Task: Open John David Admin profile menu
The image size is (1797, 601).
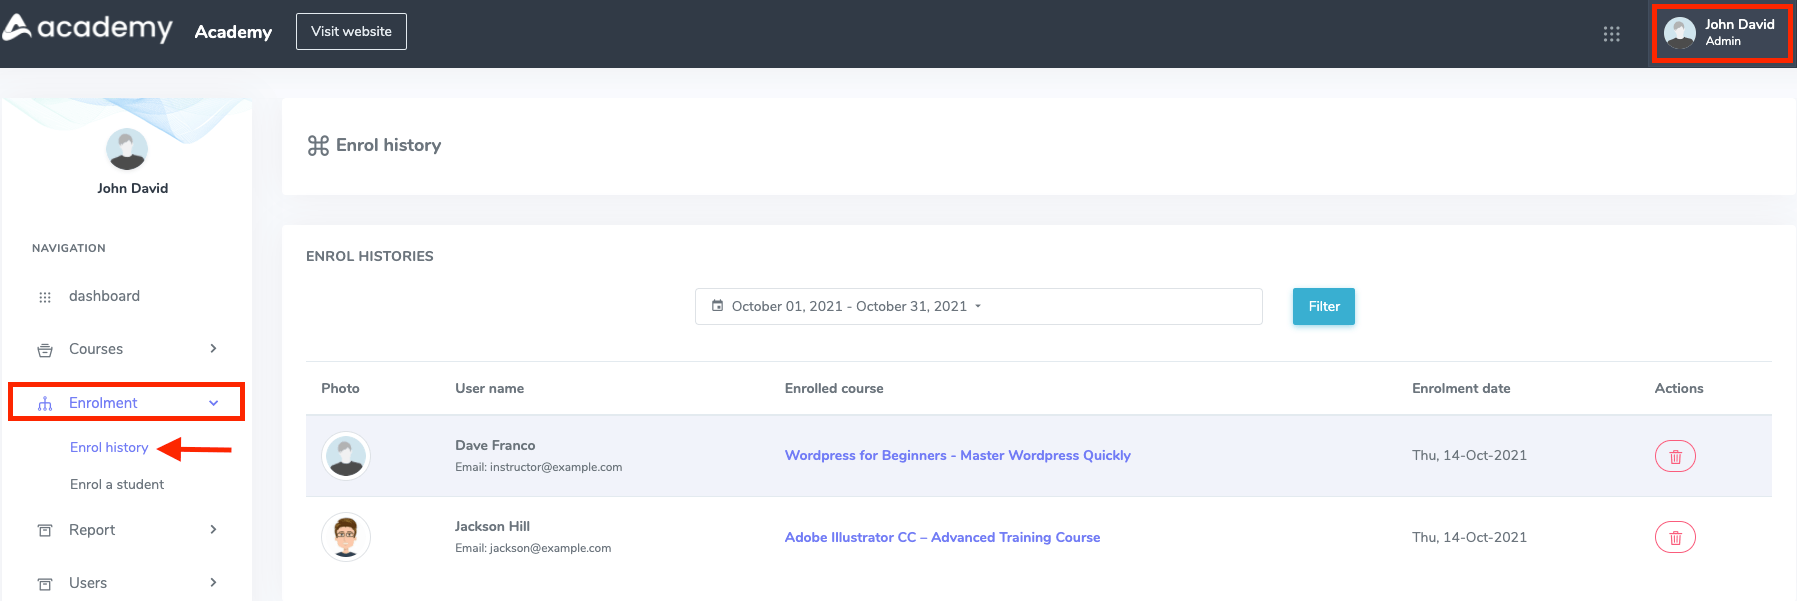Action: [x=1721, y=33]
